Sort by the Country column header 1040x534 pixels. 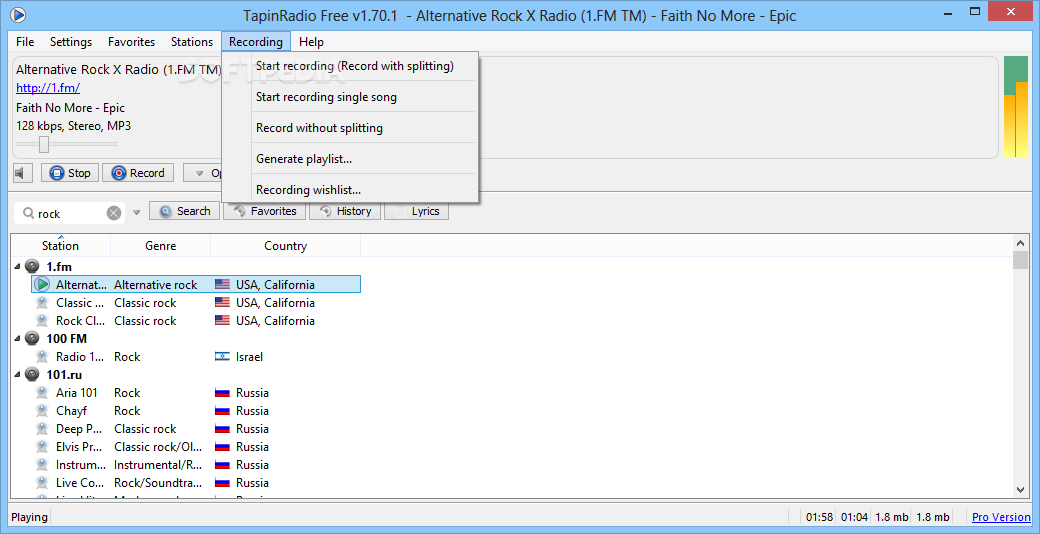coord(285,246)
